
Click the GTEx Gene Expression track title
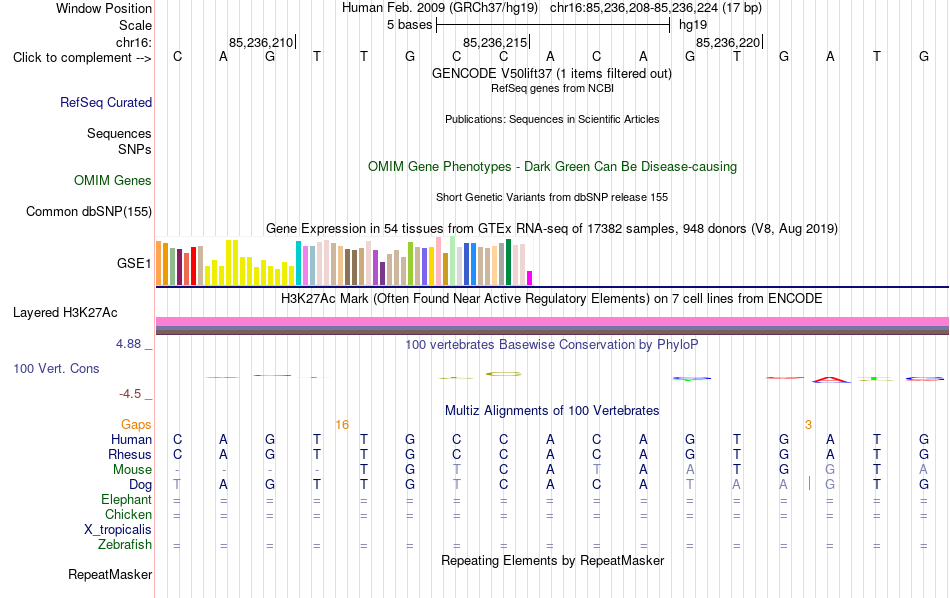(552, 228)
